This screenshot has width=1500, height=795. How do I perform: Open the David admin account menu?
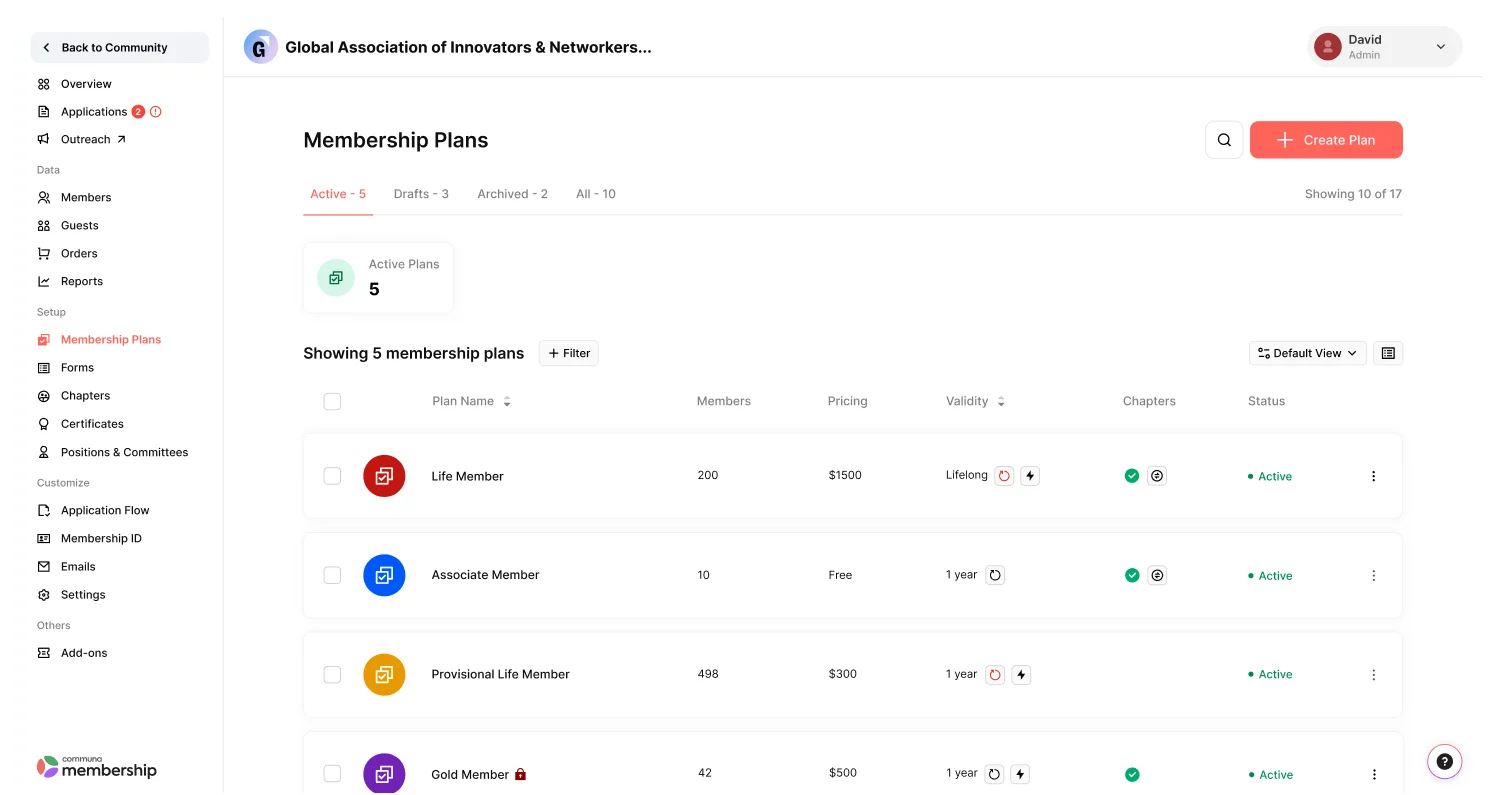(x=1384, y=46)
